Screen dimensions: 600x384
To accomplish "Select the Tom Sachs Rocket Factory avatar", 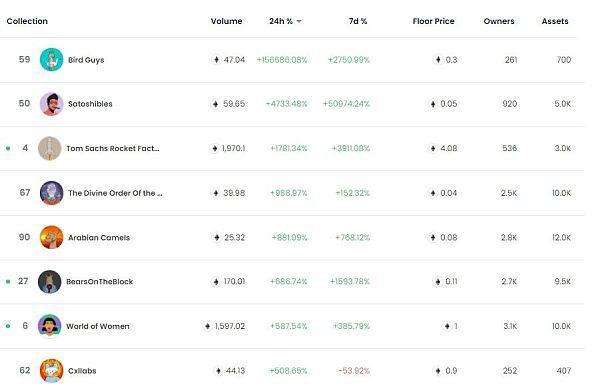I will [x=50, y=148].
